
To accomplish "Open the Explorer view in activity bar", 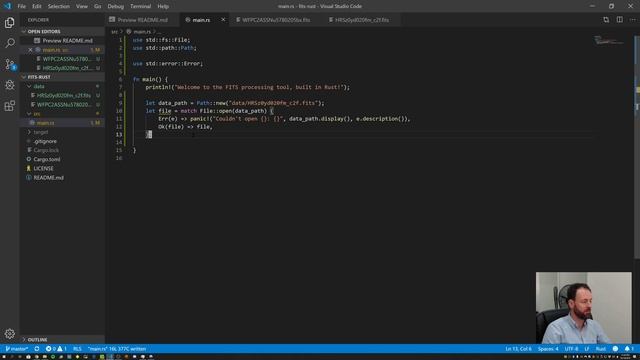I will coord(9,22).
